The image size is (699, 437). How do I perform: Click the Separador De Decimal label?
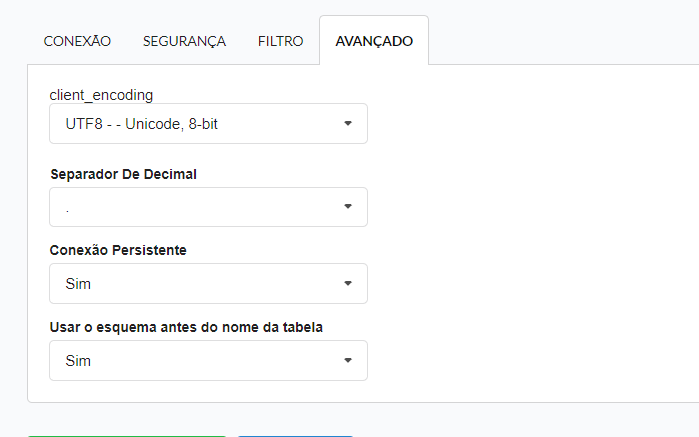pyautogui.click(x=123, y=174)
